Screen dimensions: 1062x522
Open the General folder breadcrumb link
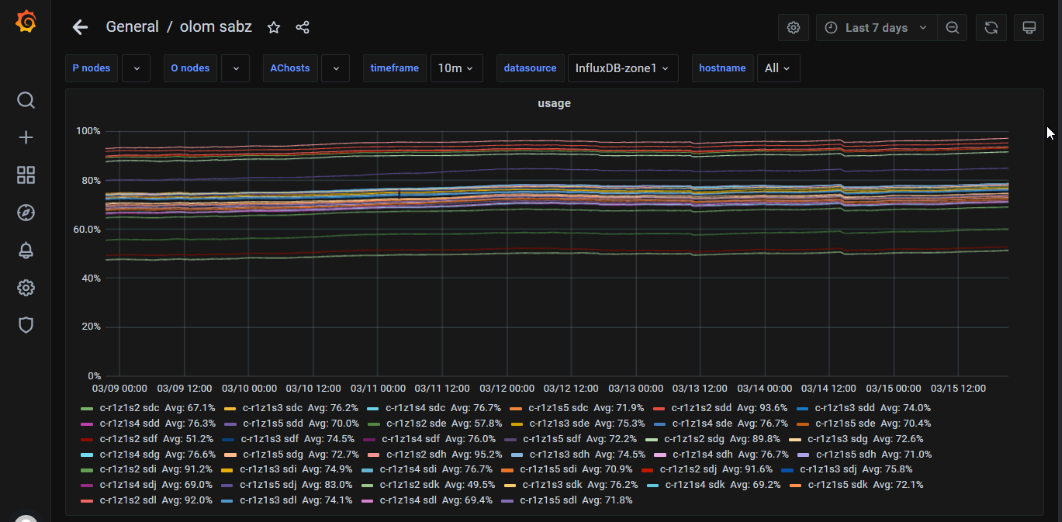click(131, 28)
